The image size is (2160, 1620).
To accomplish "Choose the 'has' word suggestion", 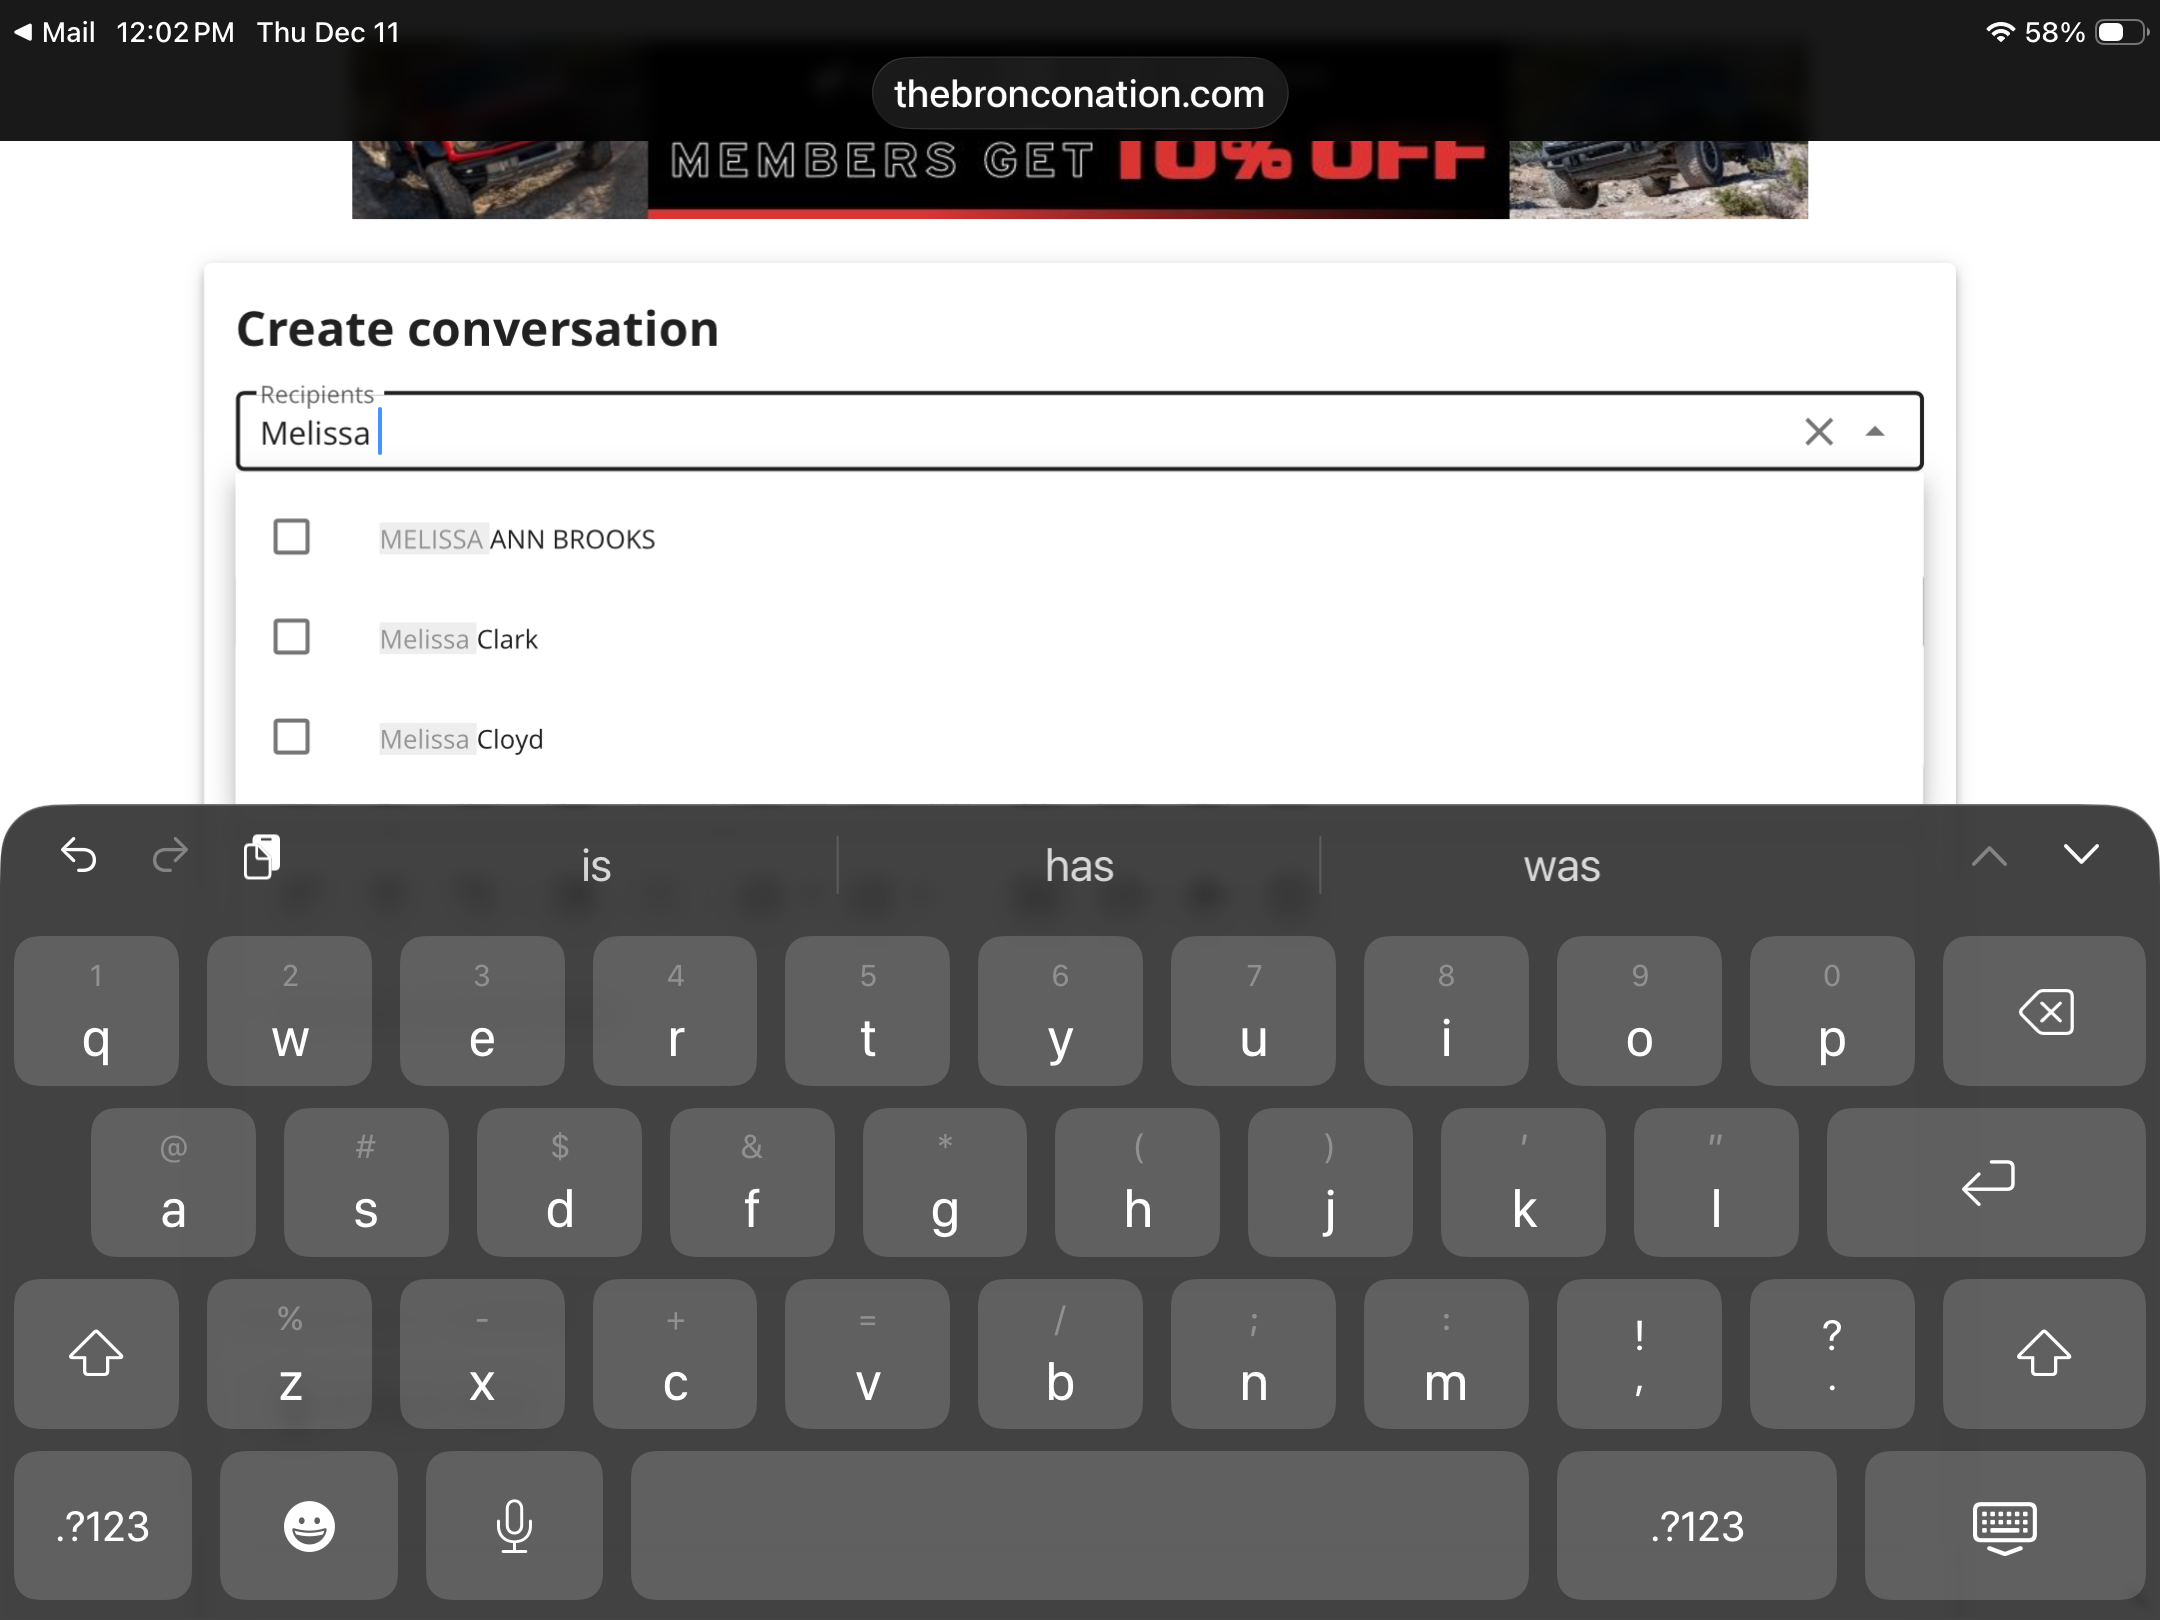I will point(1079,865).
